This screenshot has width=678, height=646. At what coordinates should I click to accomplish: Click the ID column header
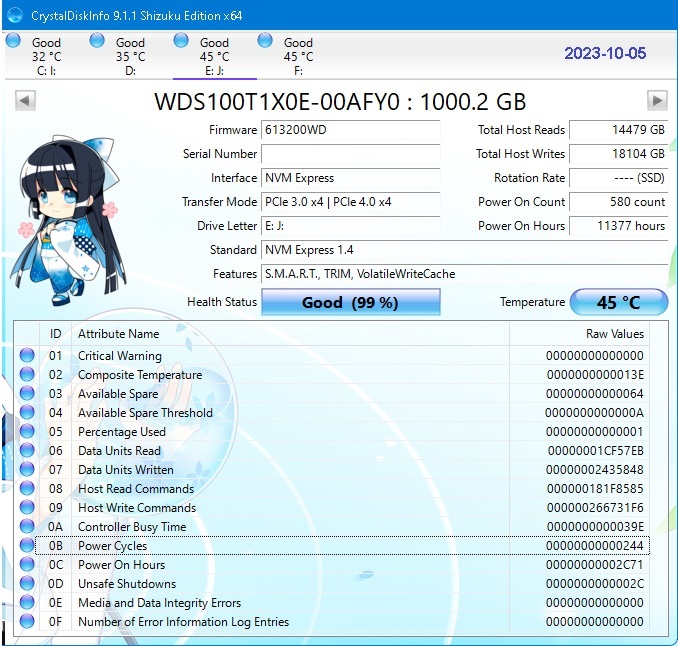pyautogui.click(x=55, y=334)
